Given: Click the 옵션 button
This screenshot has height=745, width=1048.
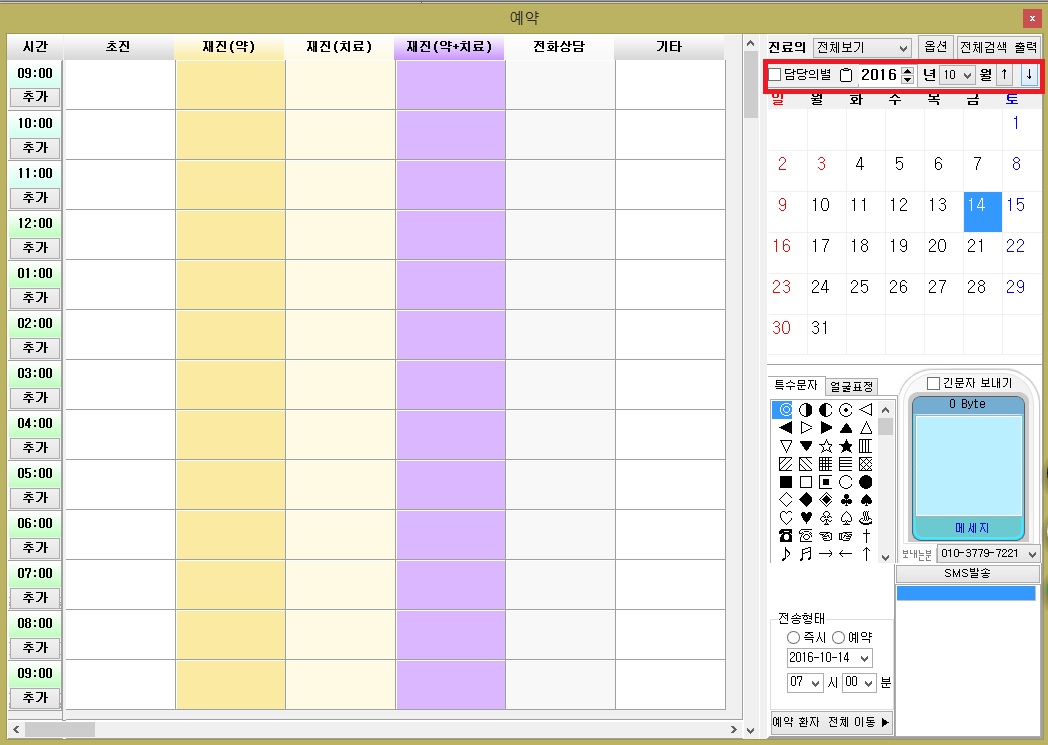Looking at the screenshot, I should pos(935,47).
